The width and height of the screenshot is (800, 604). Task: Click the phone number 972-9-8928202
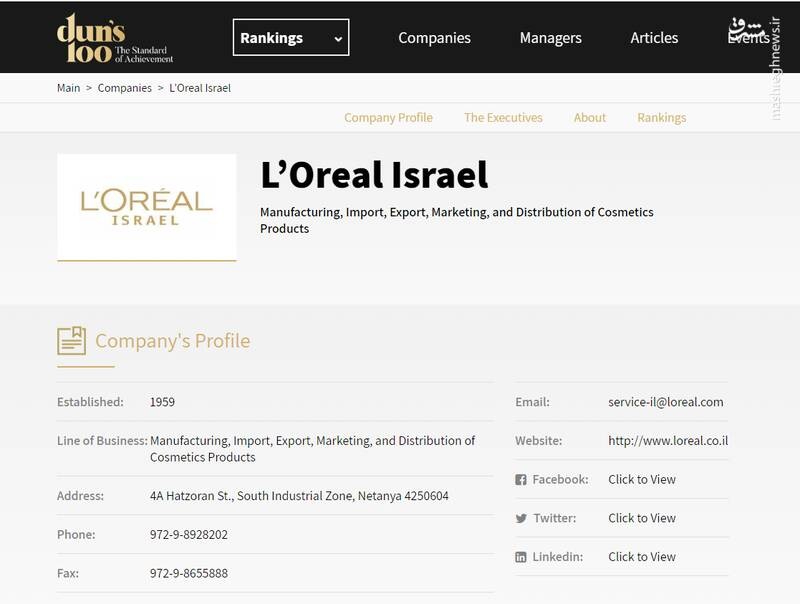pos(189,535)
